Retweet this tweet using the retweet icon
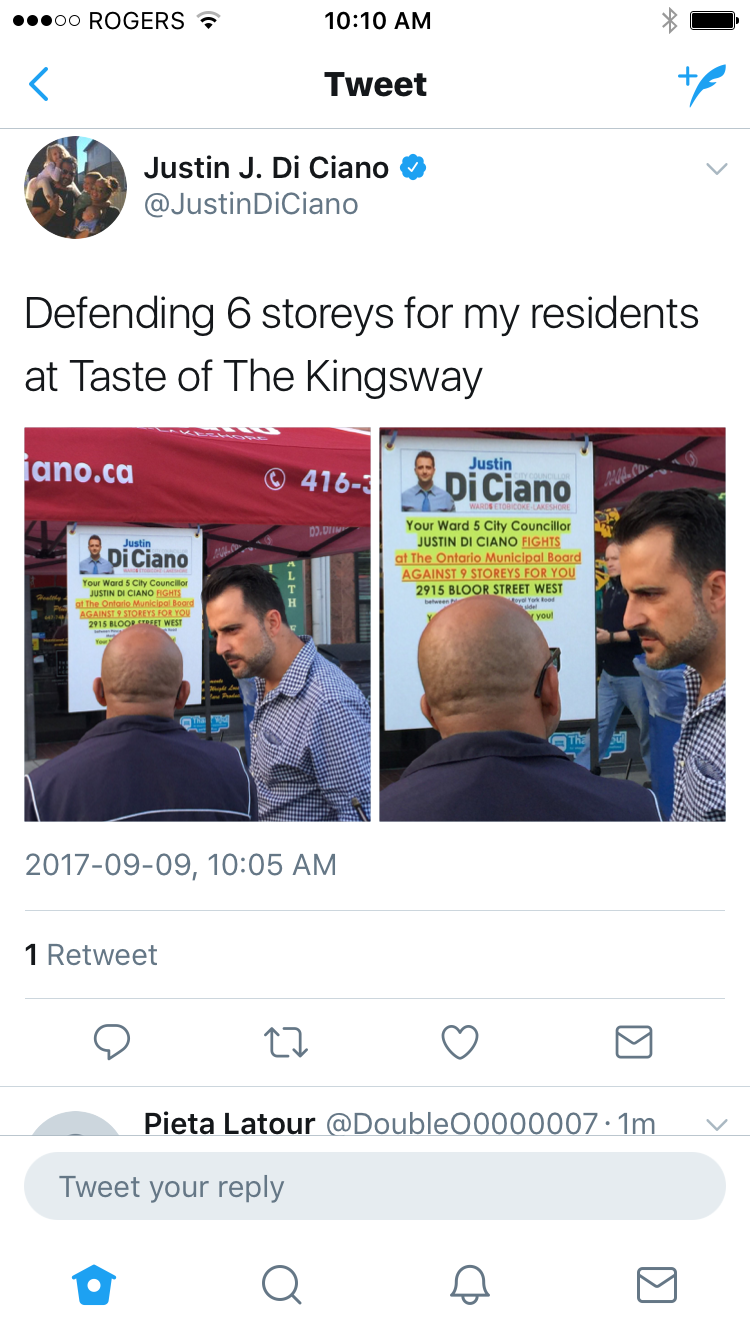The width and height of the screenshot is (750, 1334). pos(287,1042)
